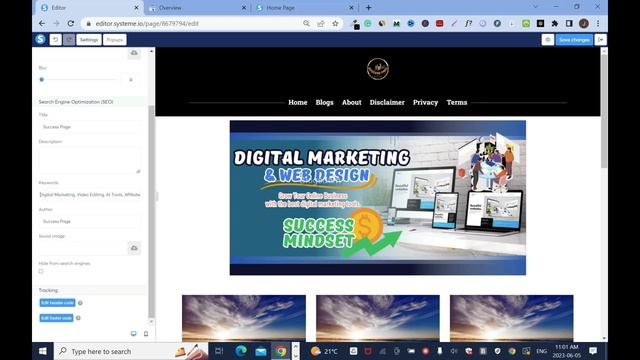
Task: Share this page icon in address bar
Action: point(321,24)
